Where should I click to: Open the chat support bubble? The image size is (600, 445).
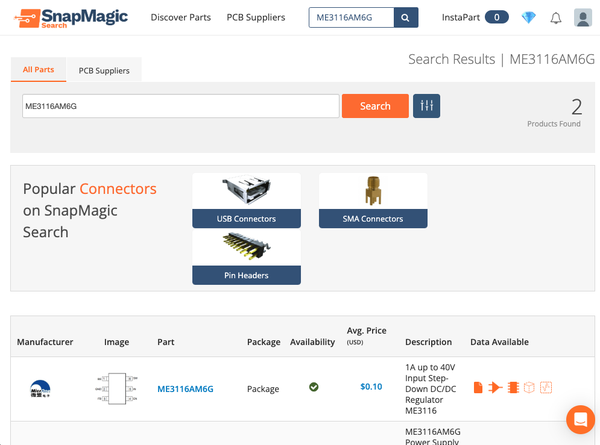click(580, 419)
